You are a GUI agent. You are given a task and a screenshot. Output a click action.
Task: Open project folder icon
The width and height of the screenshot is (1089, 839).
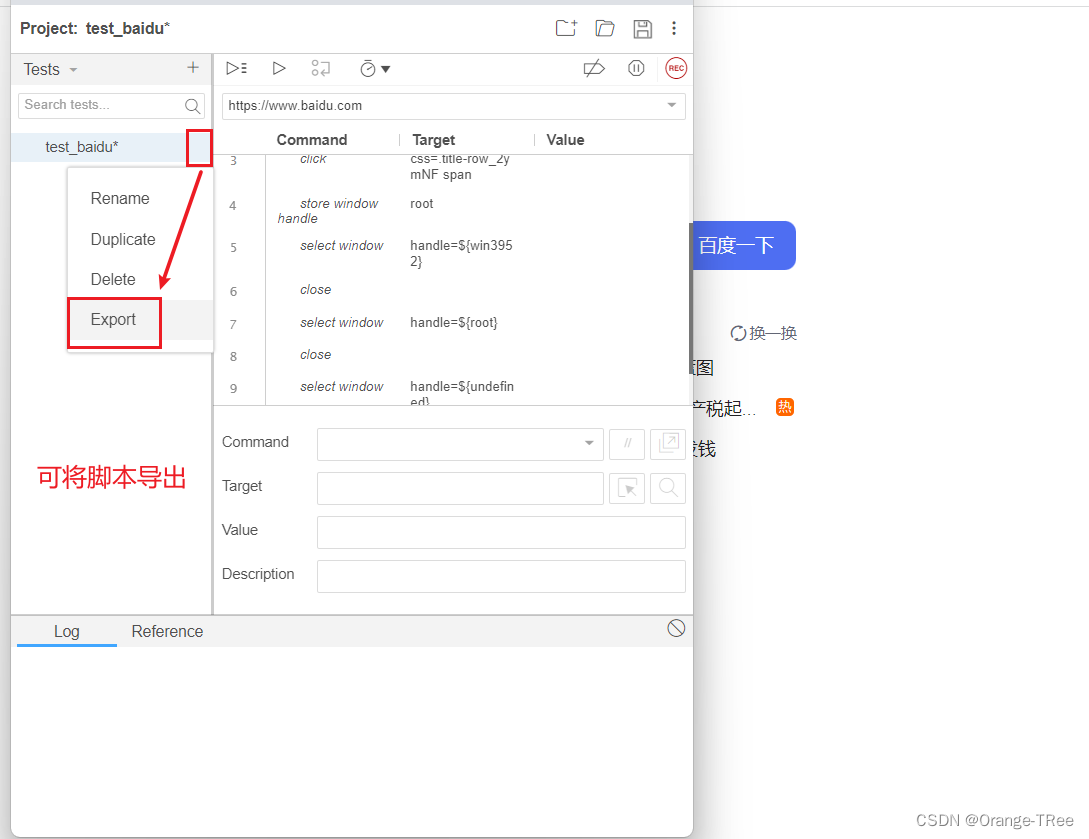pos(605,28)
